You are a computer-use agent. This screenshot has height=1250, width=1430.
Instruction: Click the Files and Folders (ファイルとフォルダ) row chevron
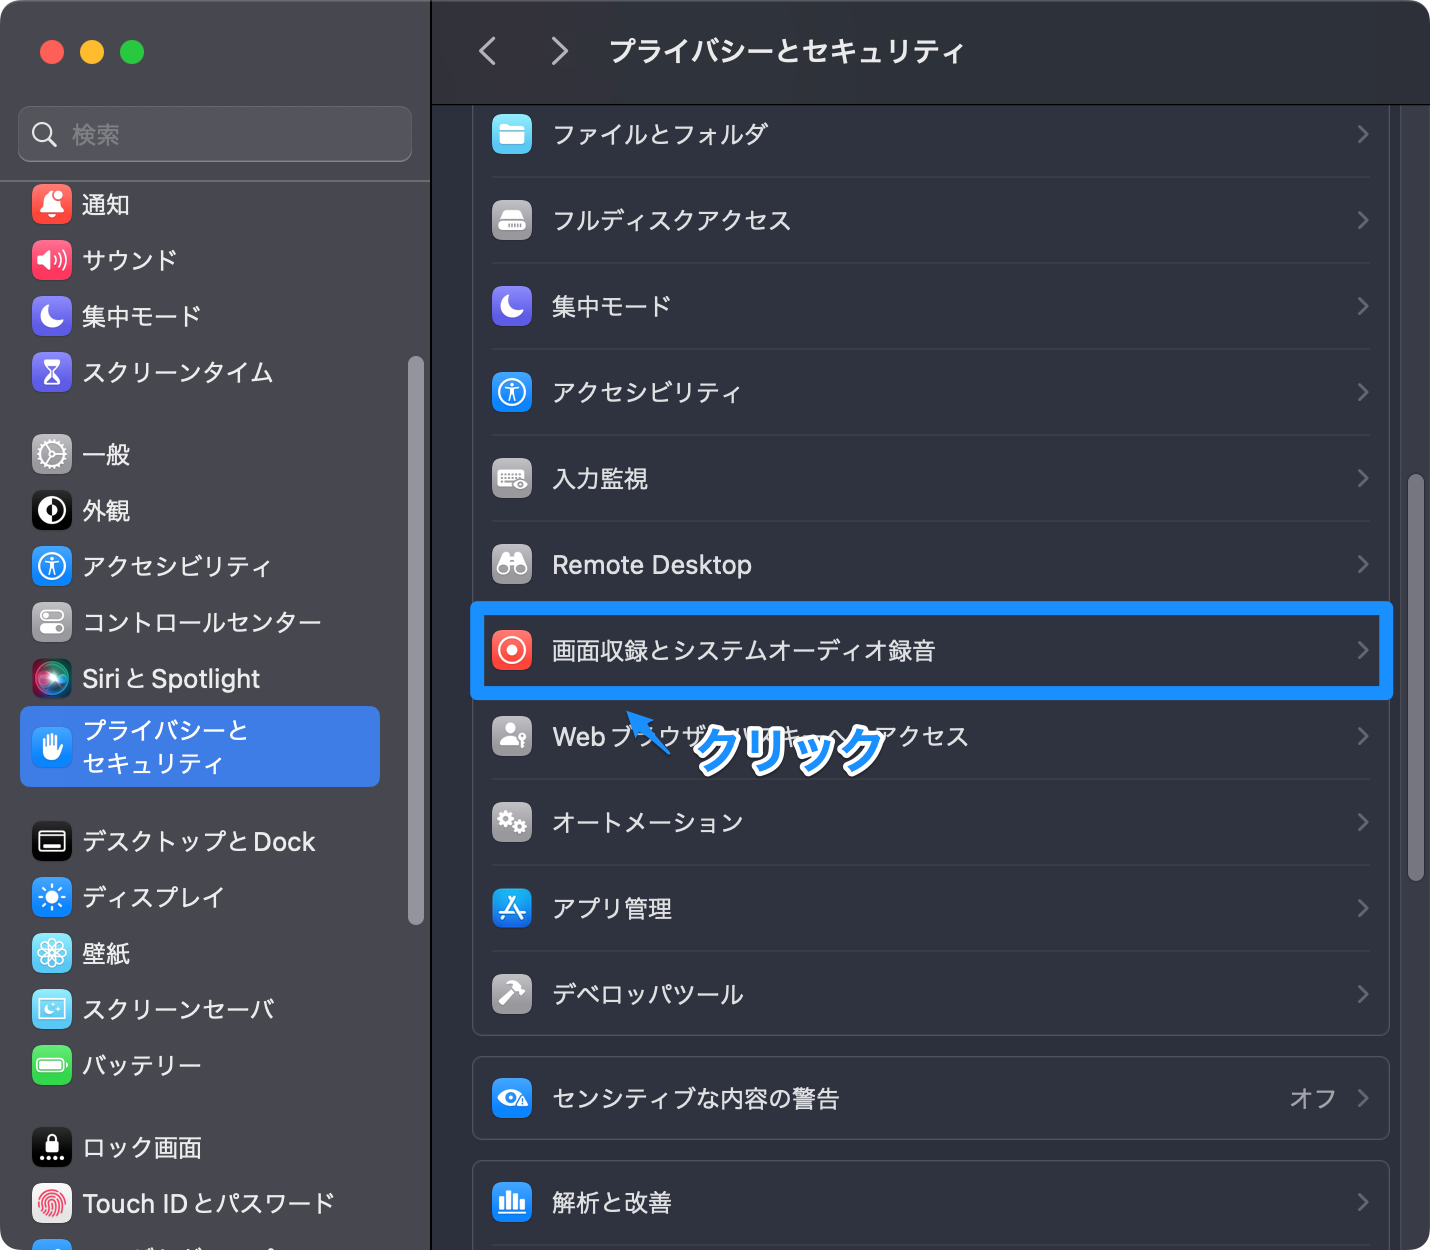pos(1362,134)
